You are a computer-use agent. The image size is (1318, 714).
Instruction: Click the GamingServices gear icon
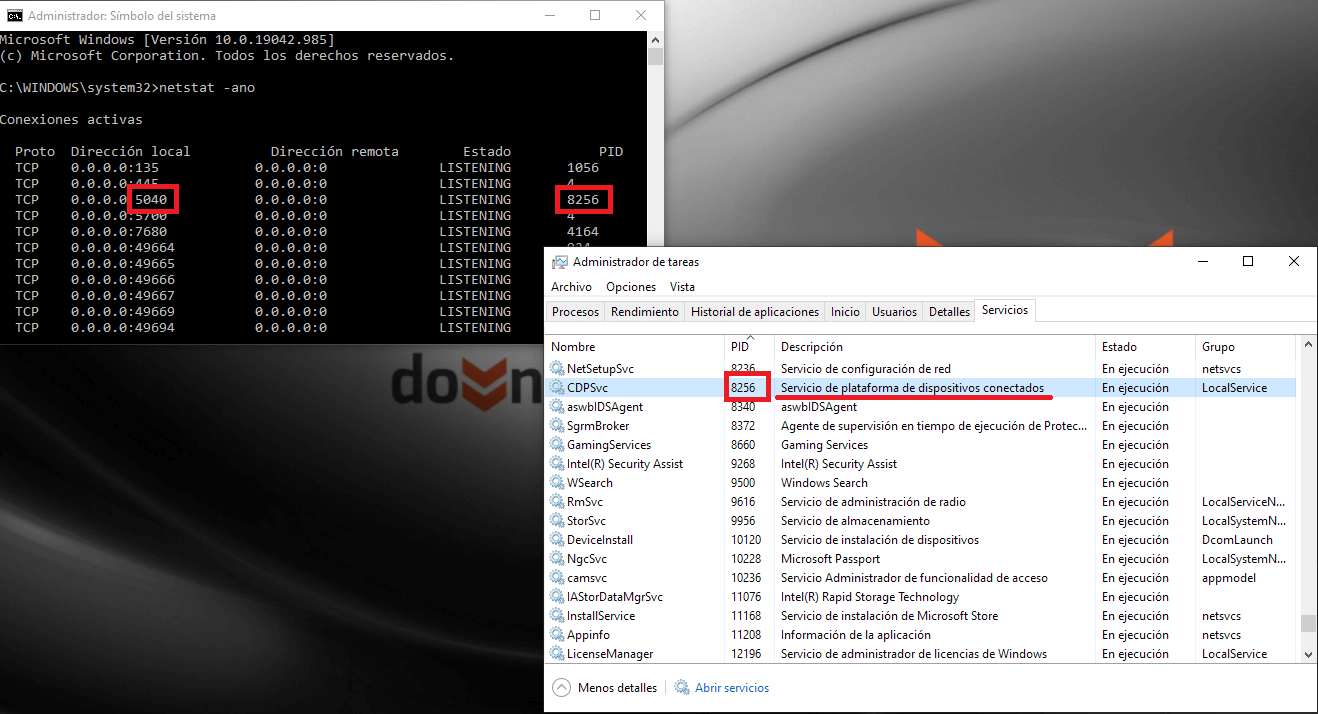click(558, 445)
